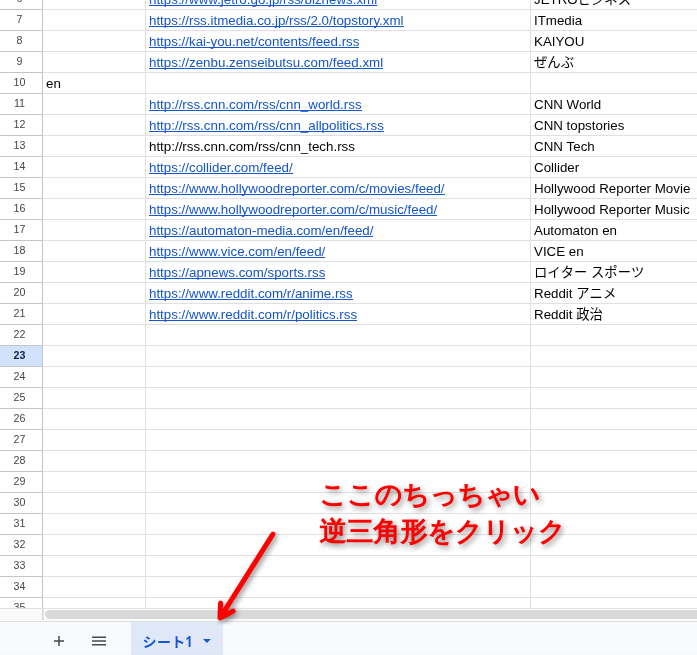
Task: Open the CNN allpolitics RSS link
Action: click(266, 126)
